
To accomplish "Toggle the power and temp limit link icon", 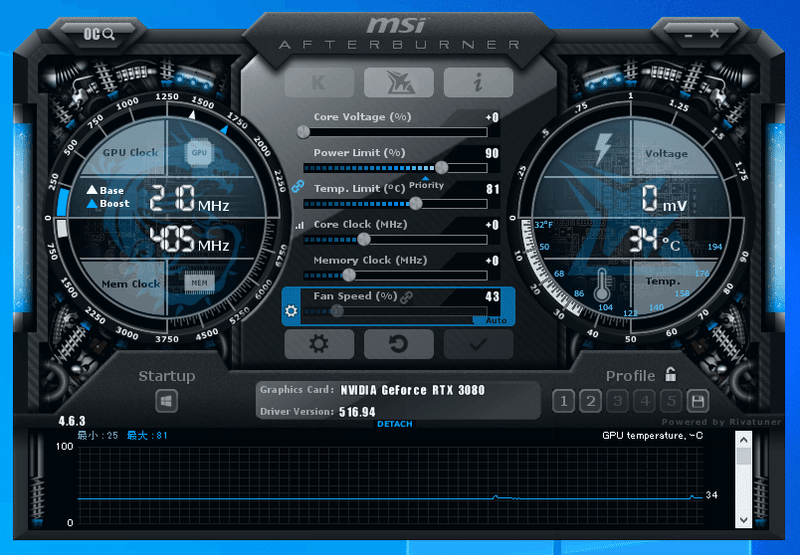I will [298, 186].
